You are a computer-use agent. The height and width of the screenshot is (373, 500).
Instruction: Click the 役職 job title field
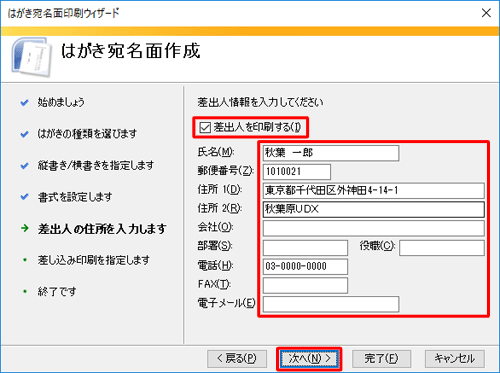coord(442,248)
